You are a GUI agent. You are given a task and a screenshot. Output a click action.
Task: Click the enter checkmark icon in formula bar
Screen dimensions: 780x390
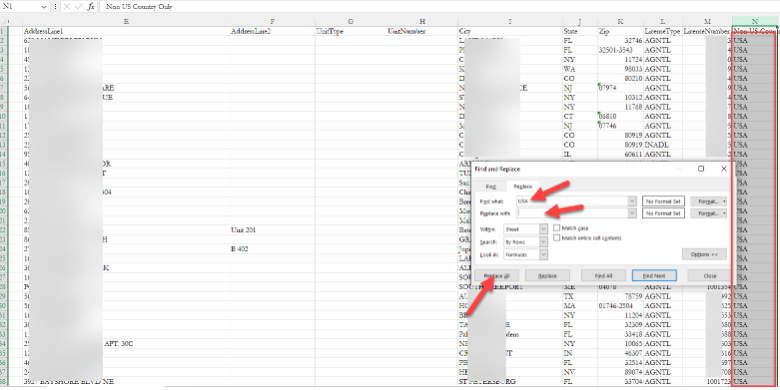[x=78, y=7]
